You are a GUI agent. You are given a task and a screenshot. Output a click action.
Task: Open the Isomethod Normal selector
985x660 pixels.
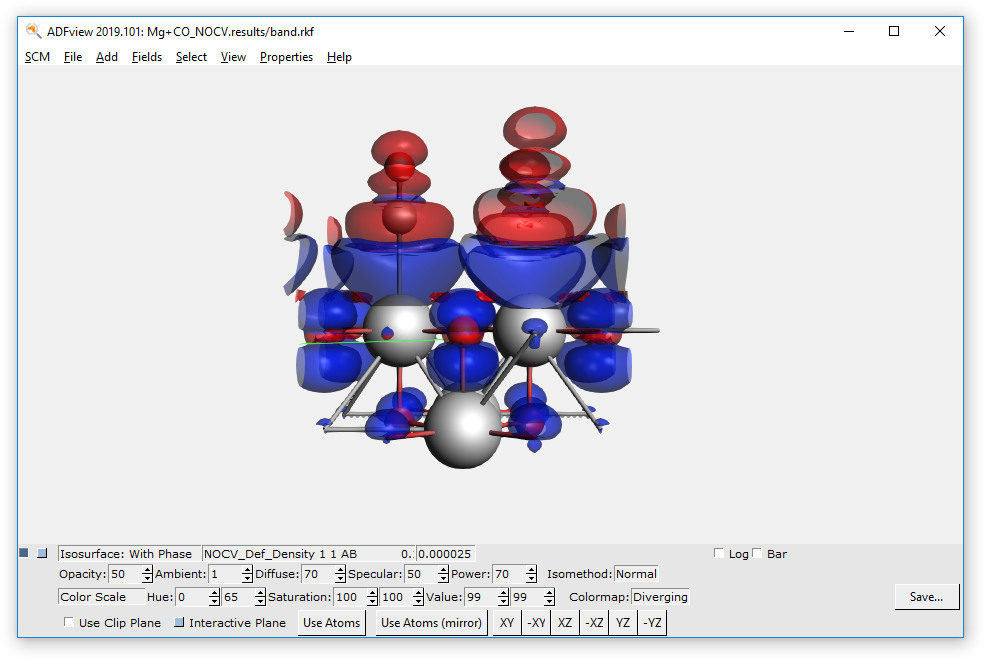pos(636,574)
